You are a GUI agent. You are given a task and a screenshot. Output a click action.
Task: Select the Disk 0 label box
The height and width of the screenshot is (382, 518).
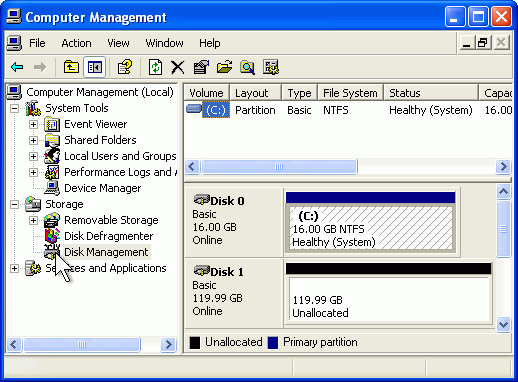233,222
